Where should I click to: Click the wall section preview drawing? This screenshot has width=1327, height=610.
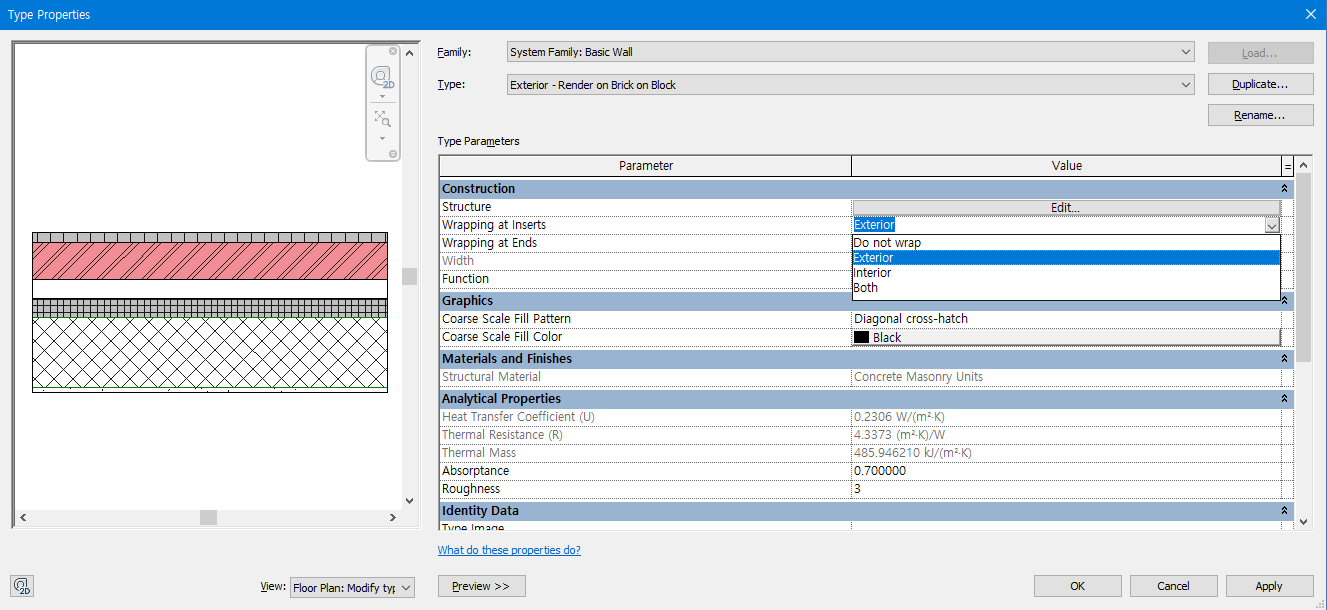[210, 312]
